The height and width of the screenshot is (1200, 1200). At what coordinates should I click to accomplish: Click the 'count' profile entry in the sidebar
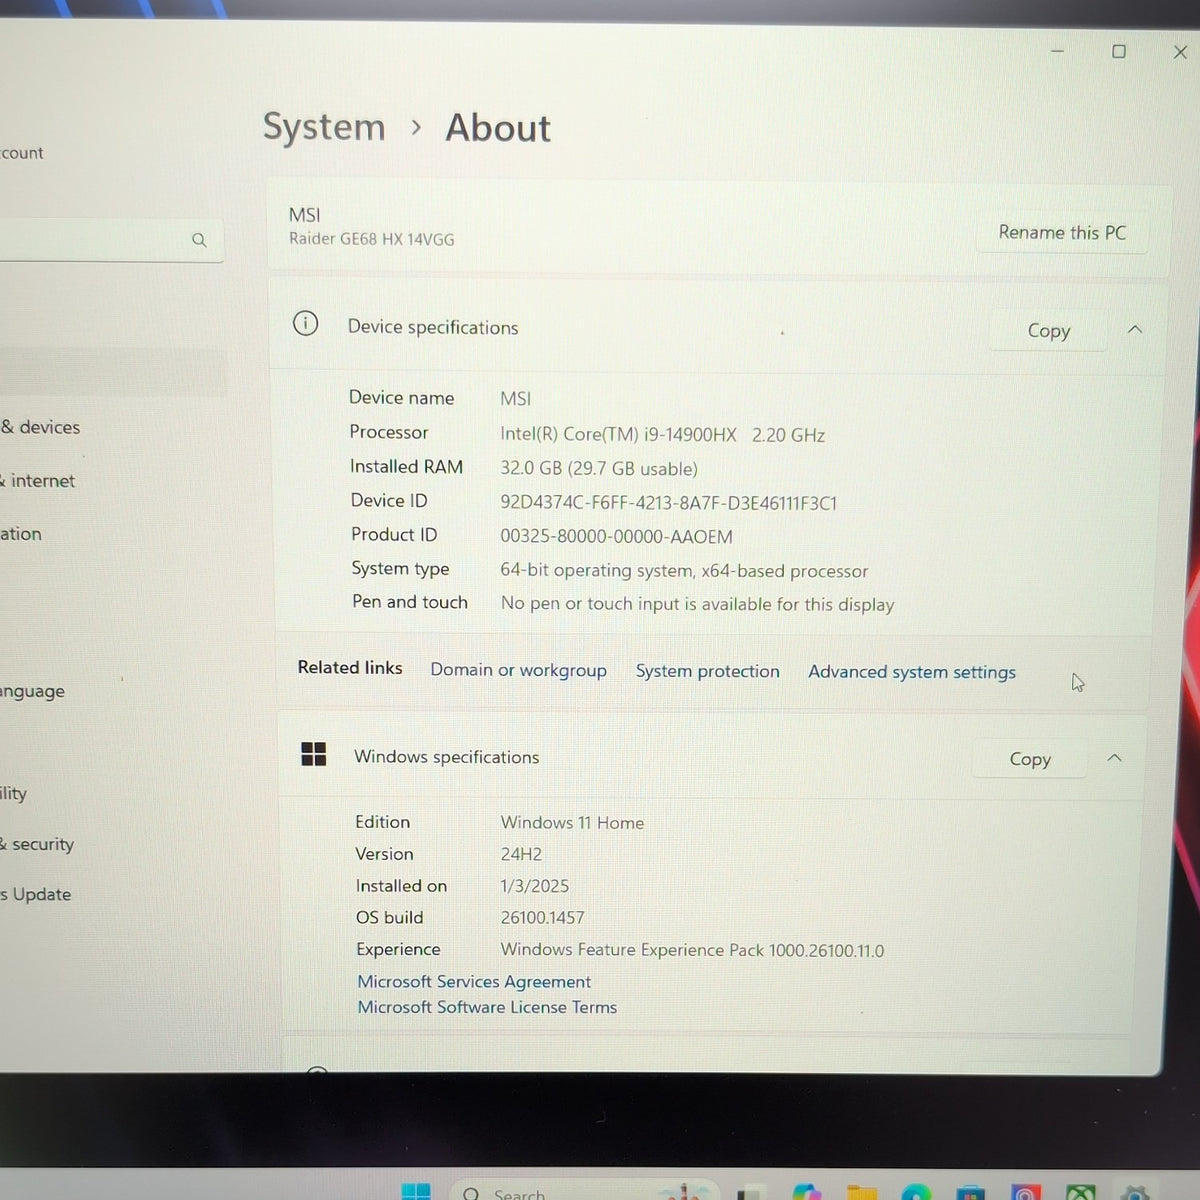[x=22, y=153]
